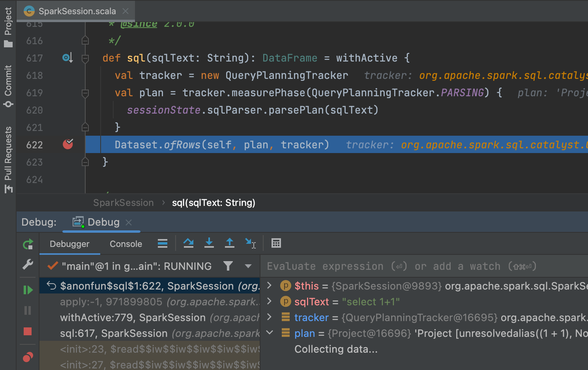Click the fold end marker at line 621
The height and width of the screenshot is (370, 588).
click(x=85, y=127)
